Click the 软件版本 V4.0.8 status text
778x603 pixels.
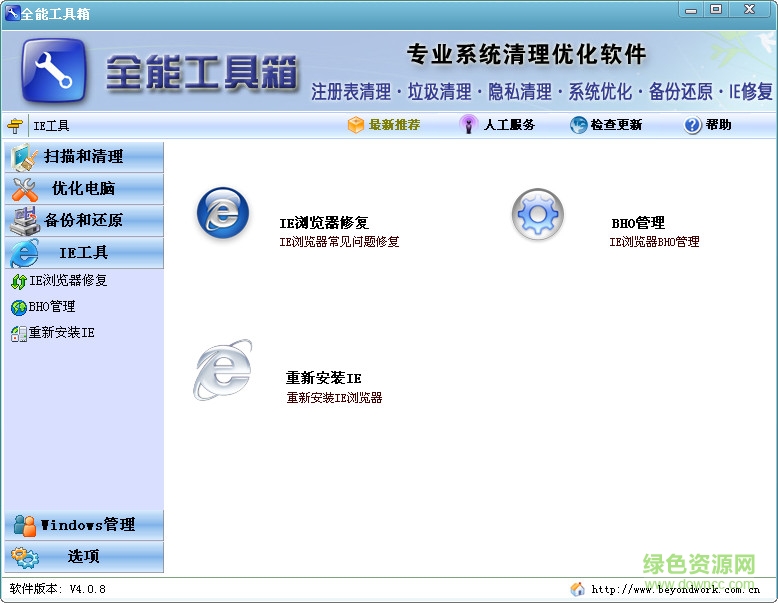58,589
